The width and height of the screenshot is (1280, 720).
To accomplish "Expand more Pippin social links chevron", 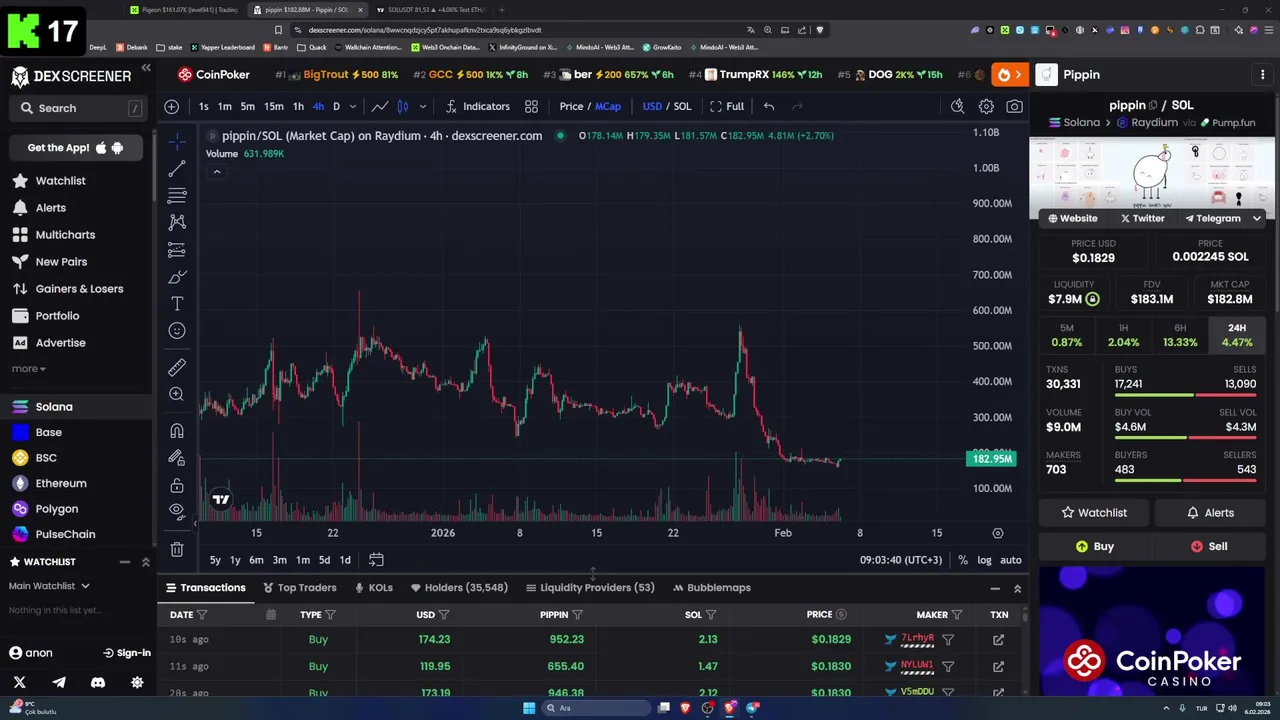I will coord(1257,218).
